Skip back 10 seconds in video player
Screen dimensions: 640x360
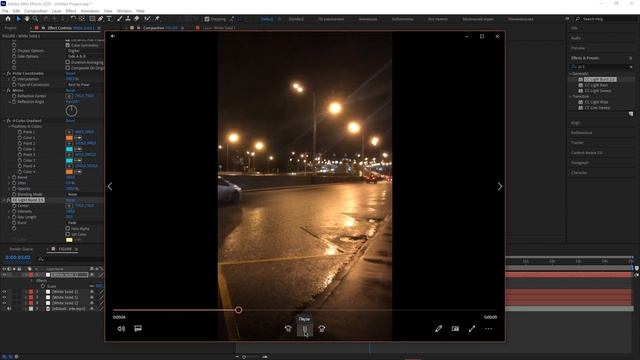pyautogui.click(x=288, y=329)
